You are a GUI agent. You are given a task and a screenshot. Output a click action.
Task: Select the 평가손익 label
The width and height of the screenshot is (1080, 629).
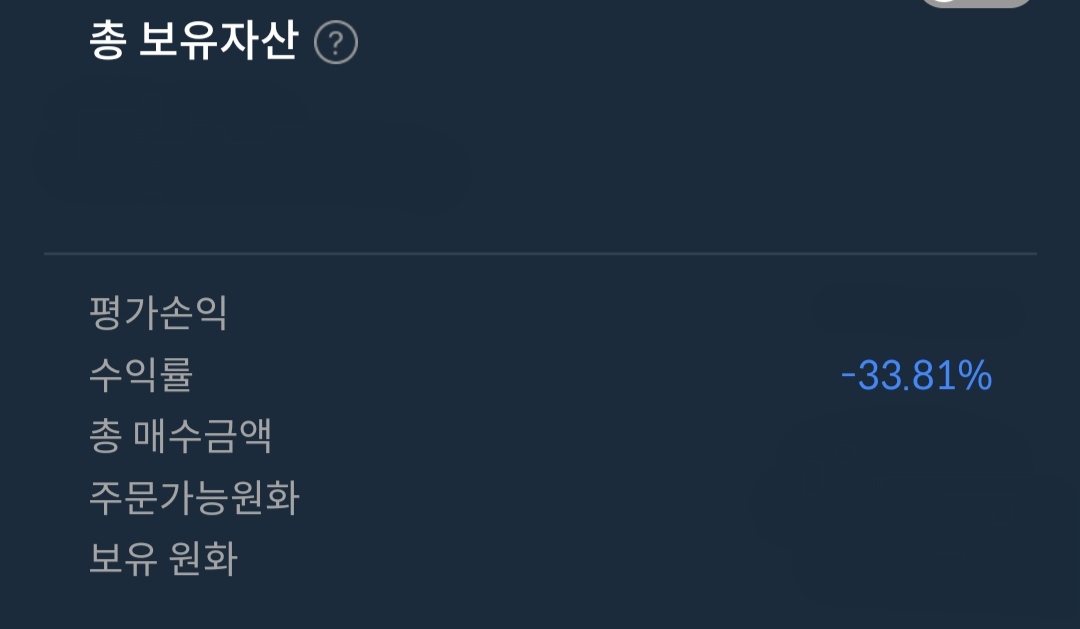(158, 313)
